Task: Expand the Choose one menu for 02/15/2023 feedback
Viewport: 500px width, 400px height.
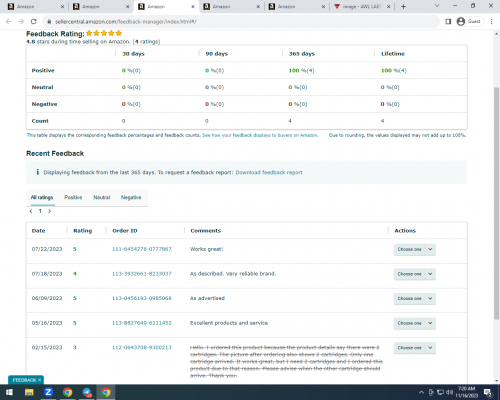Action: (x=415, y=348)
